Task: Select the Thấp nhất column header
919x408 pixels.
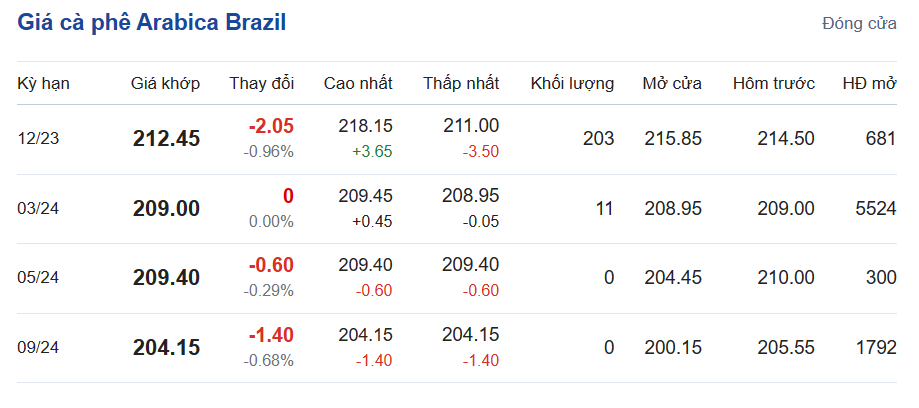Action: [460, 84]
